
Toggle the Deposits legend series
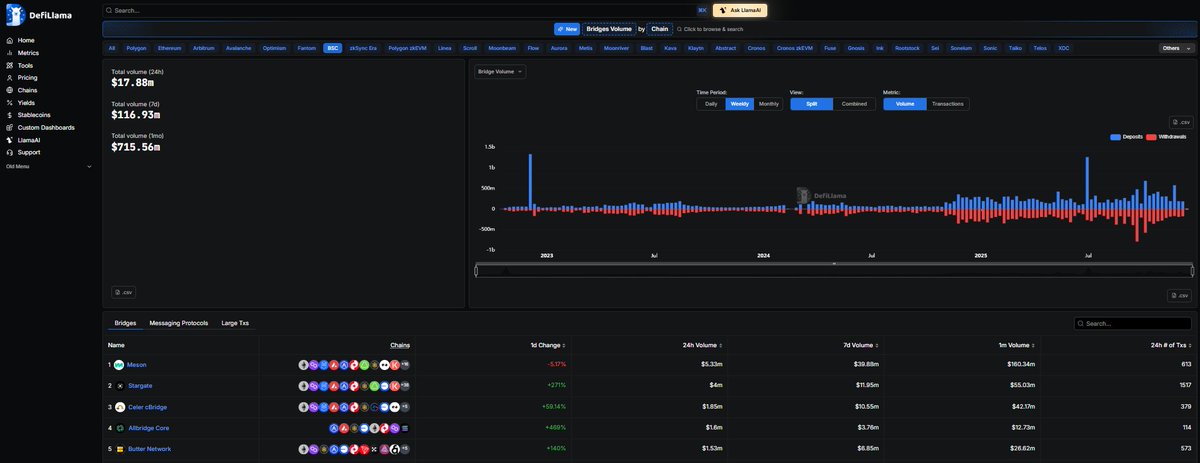(1126, 136)
